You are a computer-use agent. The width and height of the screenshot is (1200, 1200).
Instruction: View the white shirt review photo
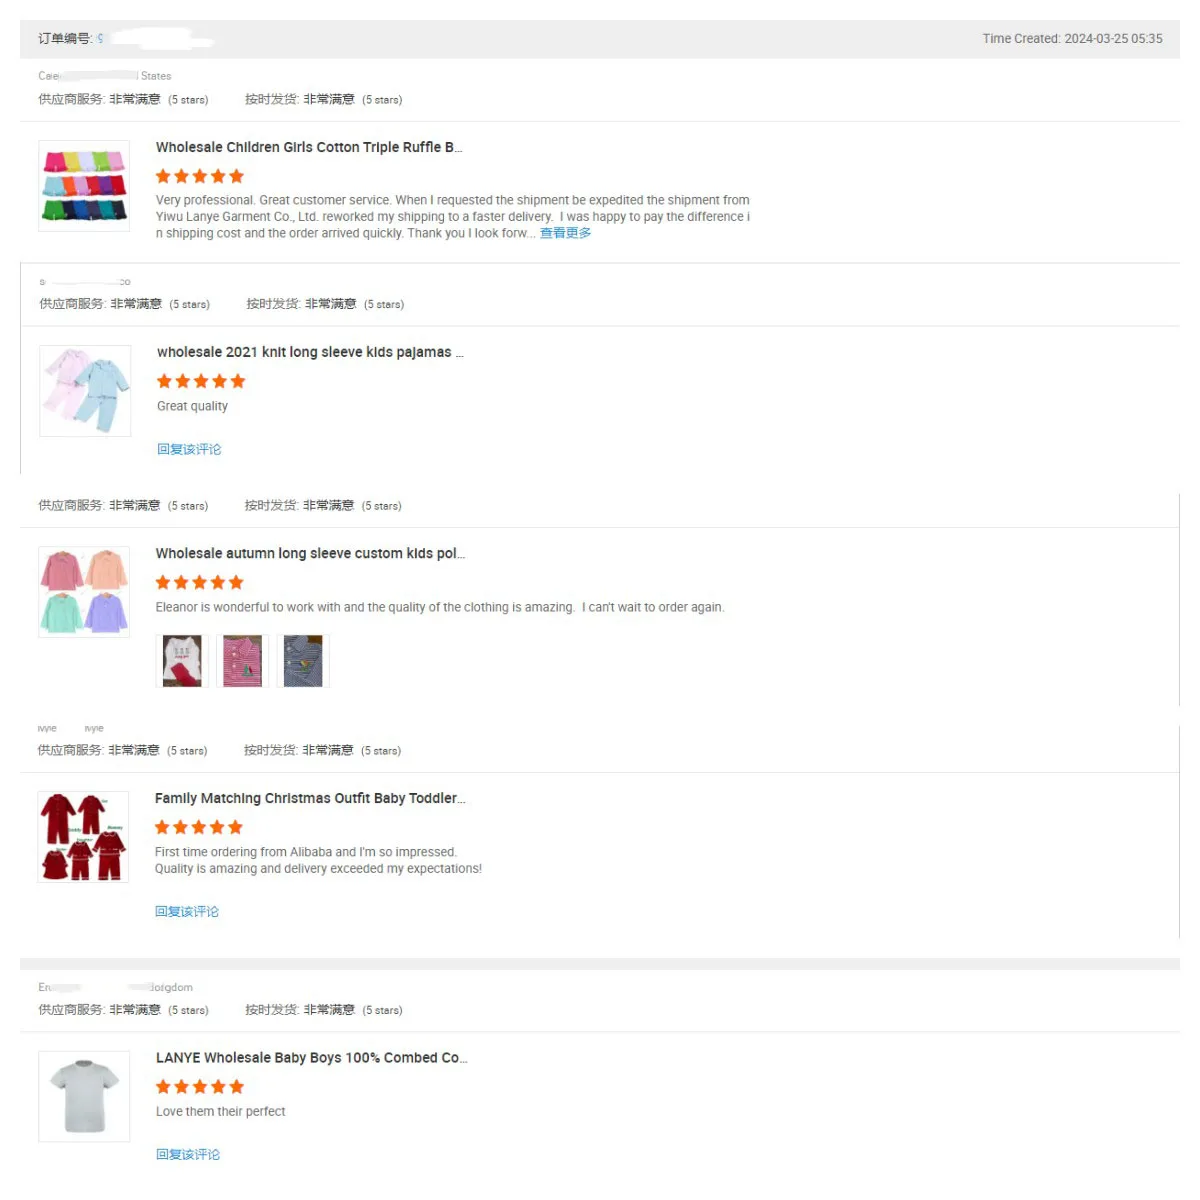[x=182, y=661]
